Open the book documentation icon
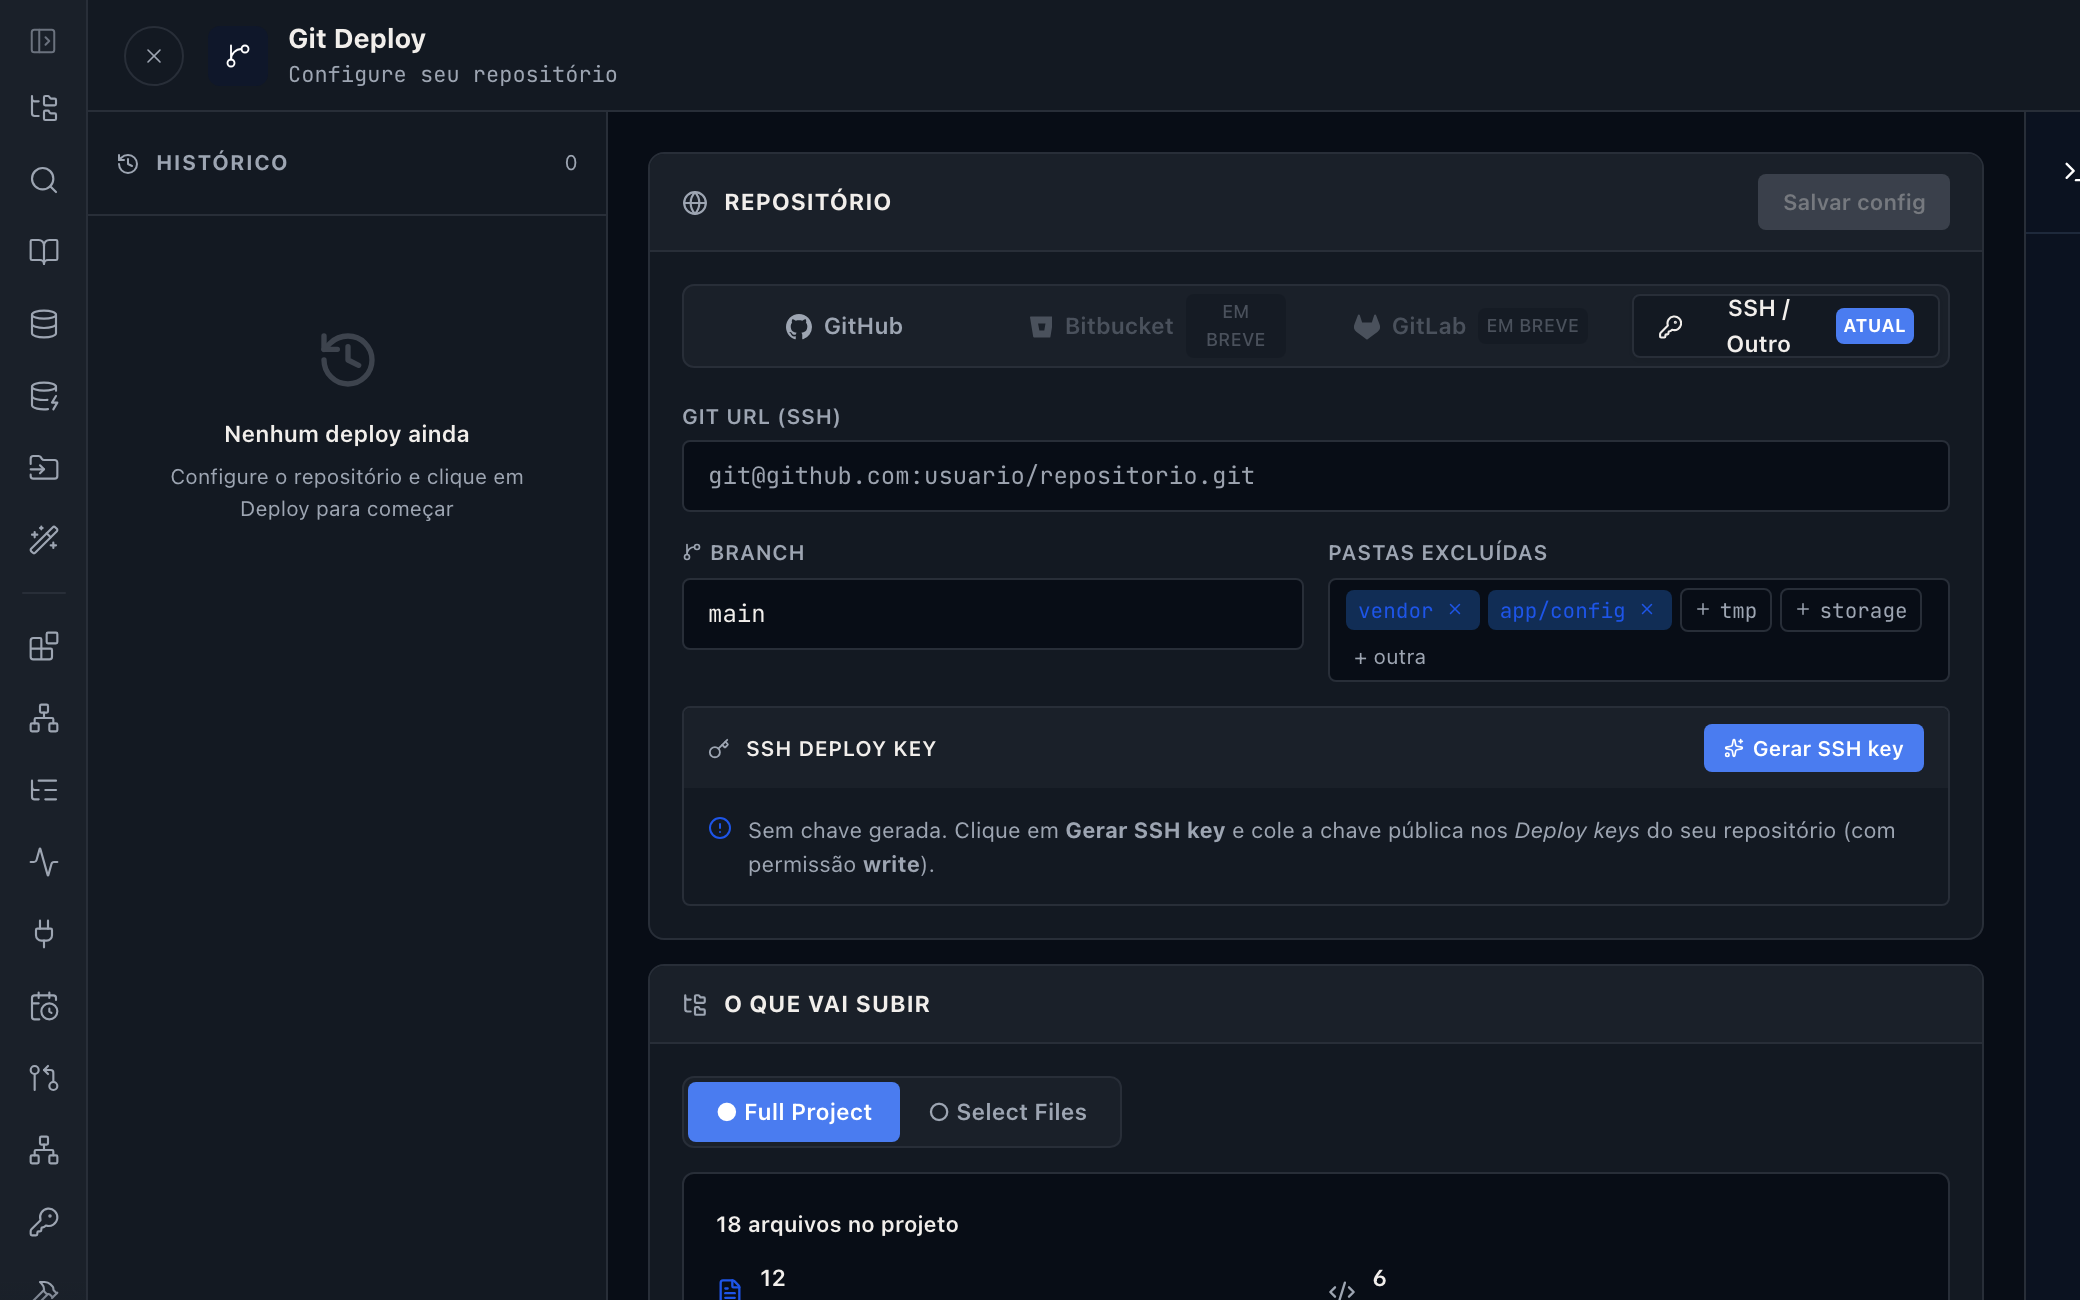2080x1300 pixels. [43, 252]
